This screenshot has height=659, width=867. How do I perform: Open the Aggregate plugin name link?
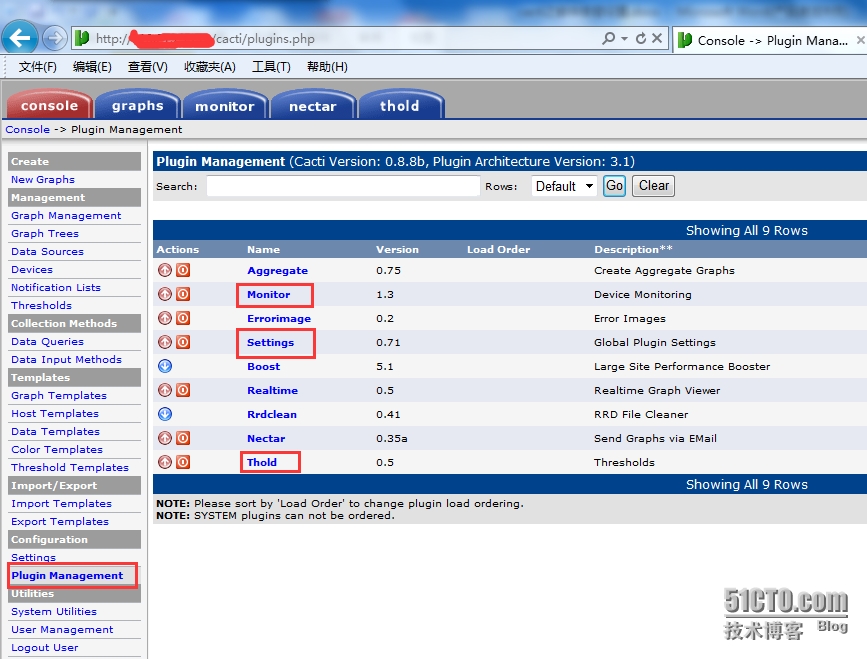(278, 270)
